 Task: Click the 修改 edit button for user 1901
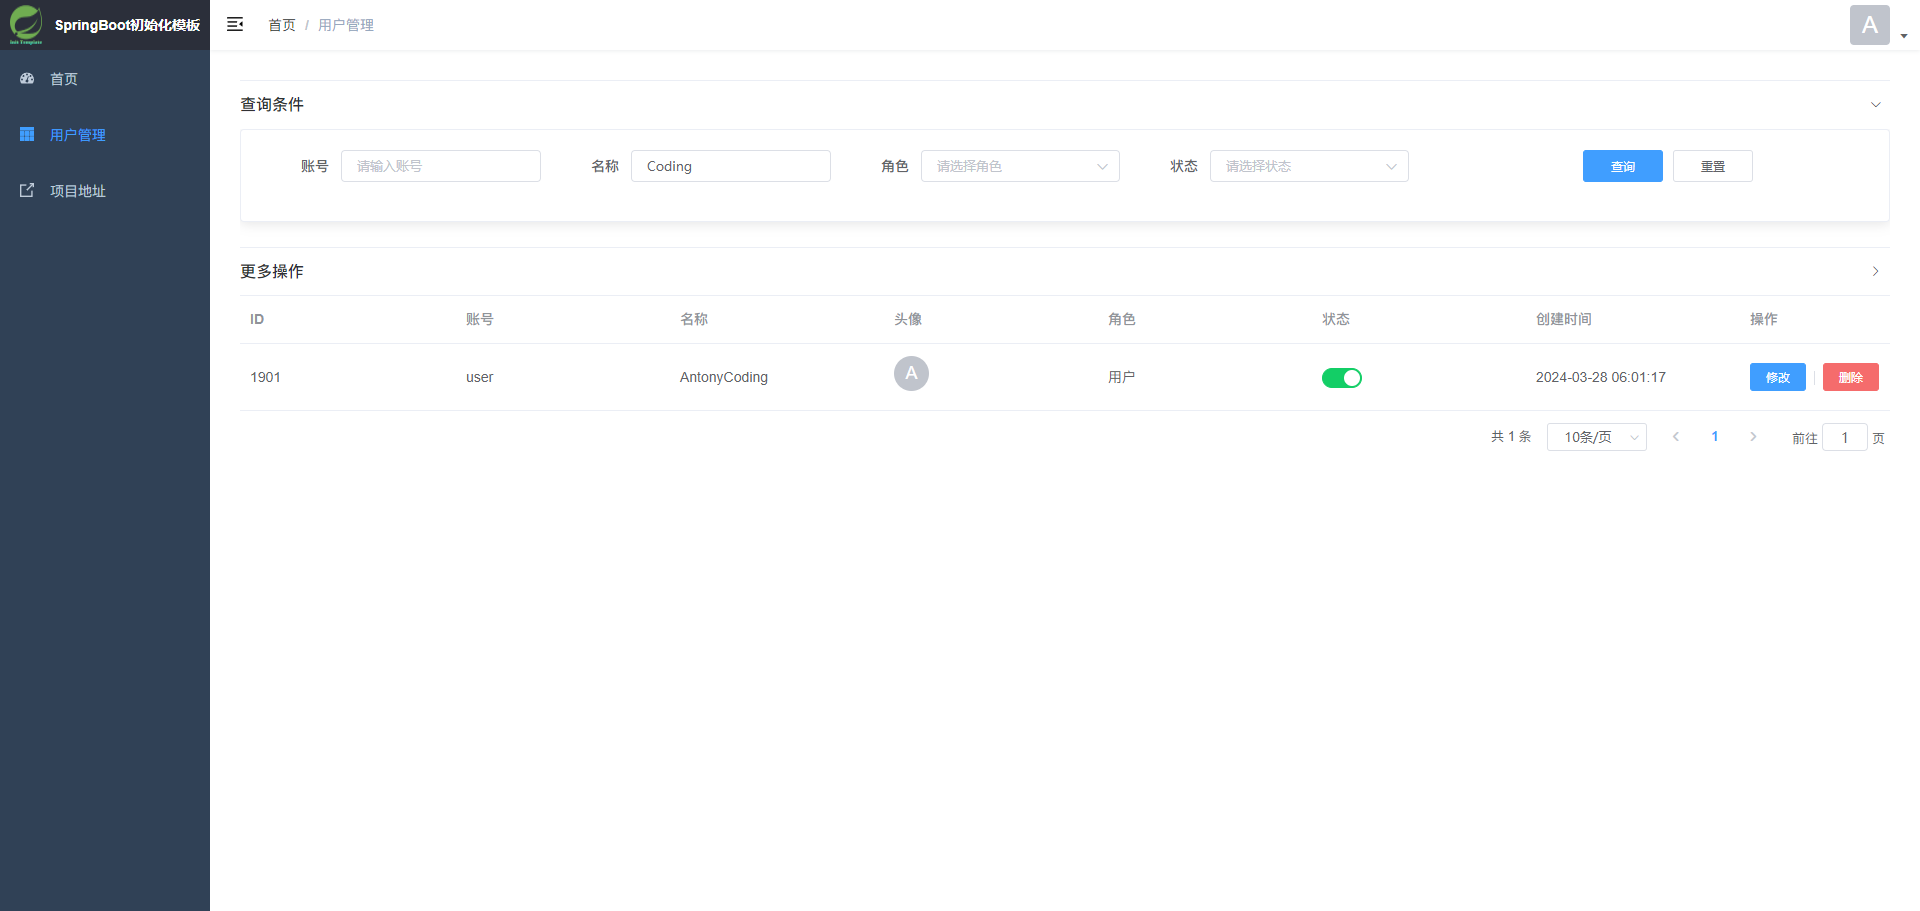[1778, 377]
